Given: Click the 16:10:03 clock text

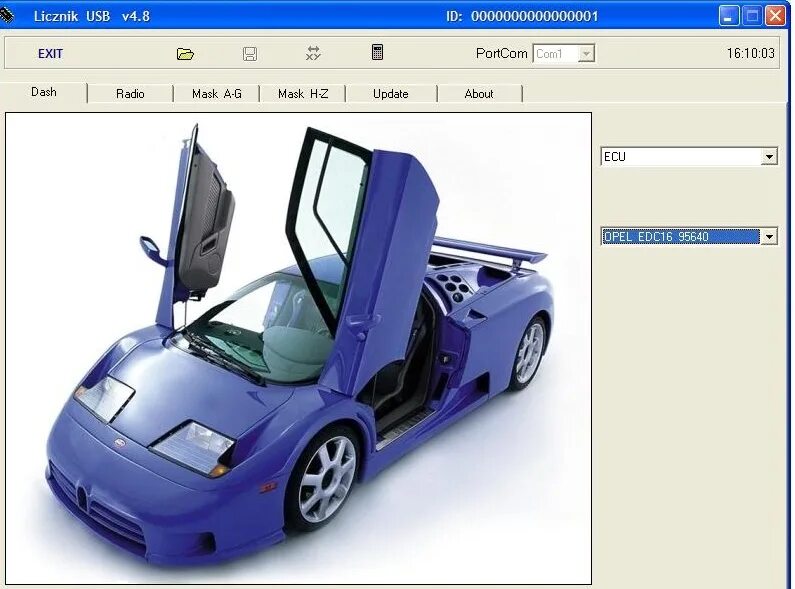Looking at the screenshot, I should click(x=750, y=53).
